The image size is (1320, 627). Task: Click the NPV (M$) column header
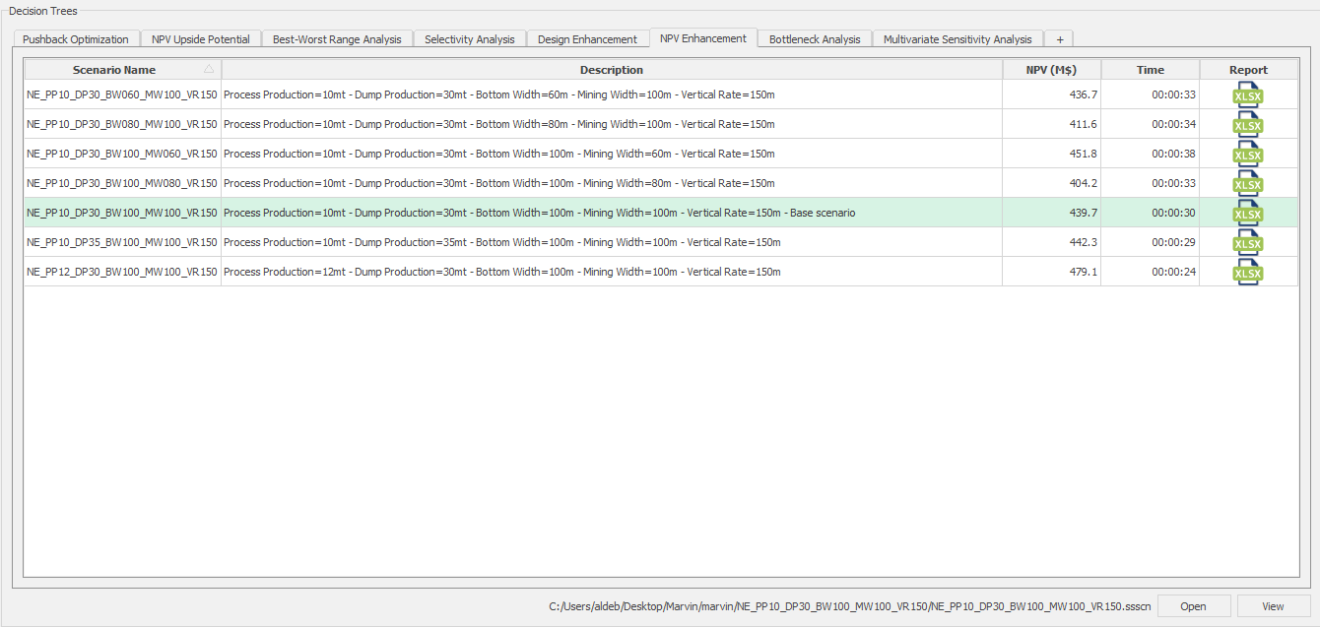[x=1051, y=69]
